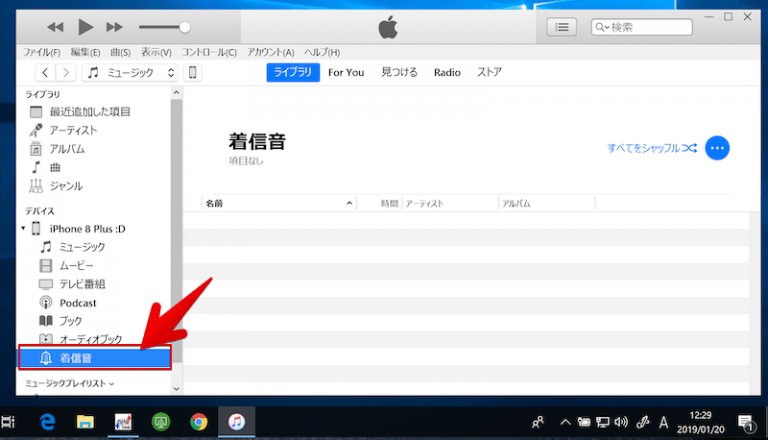Open Task View in the taskbar
The width and height of the screenshot is (768, 440).
[8, 422]
